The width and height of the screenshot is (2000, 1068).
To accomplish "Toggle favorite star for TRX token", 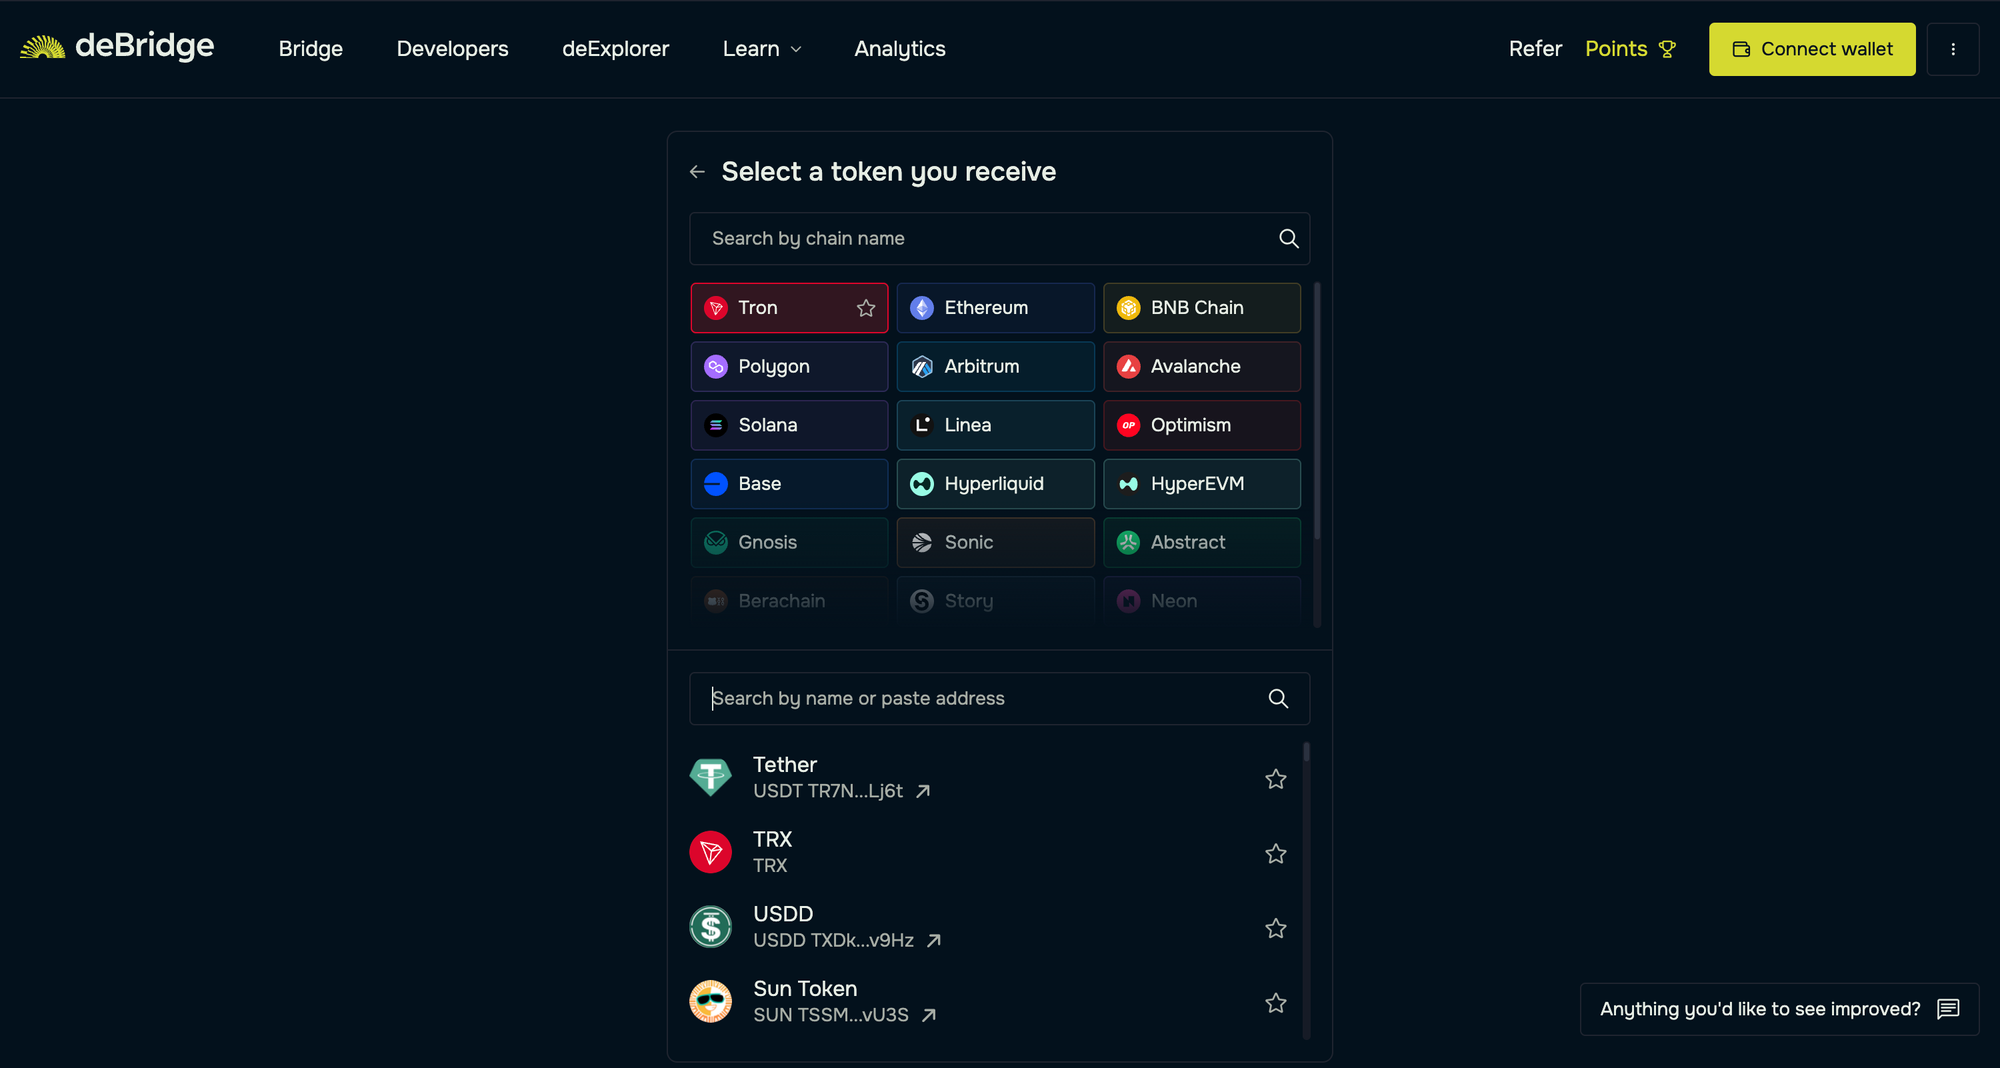I will [x=1275, y=854].
